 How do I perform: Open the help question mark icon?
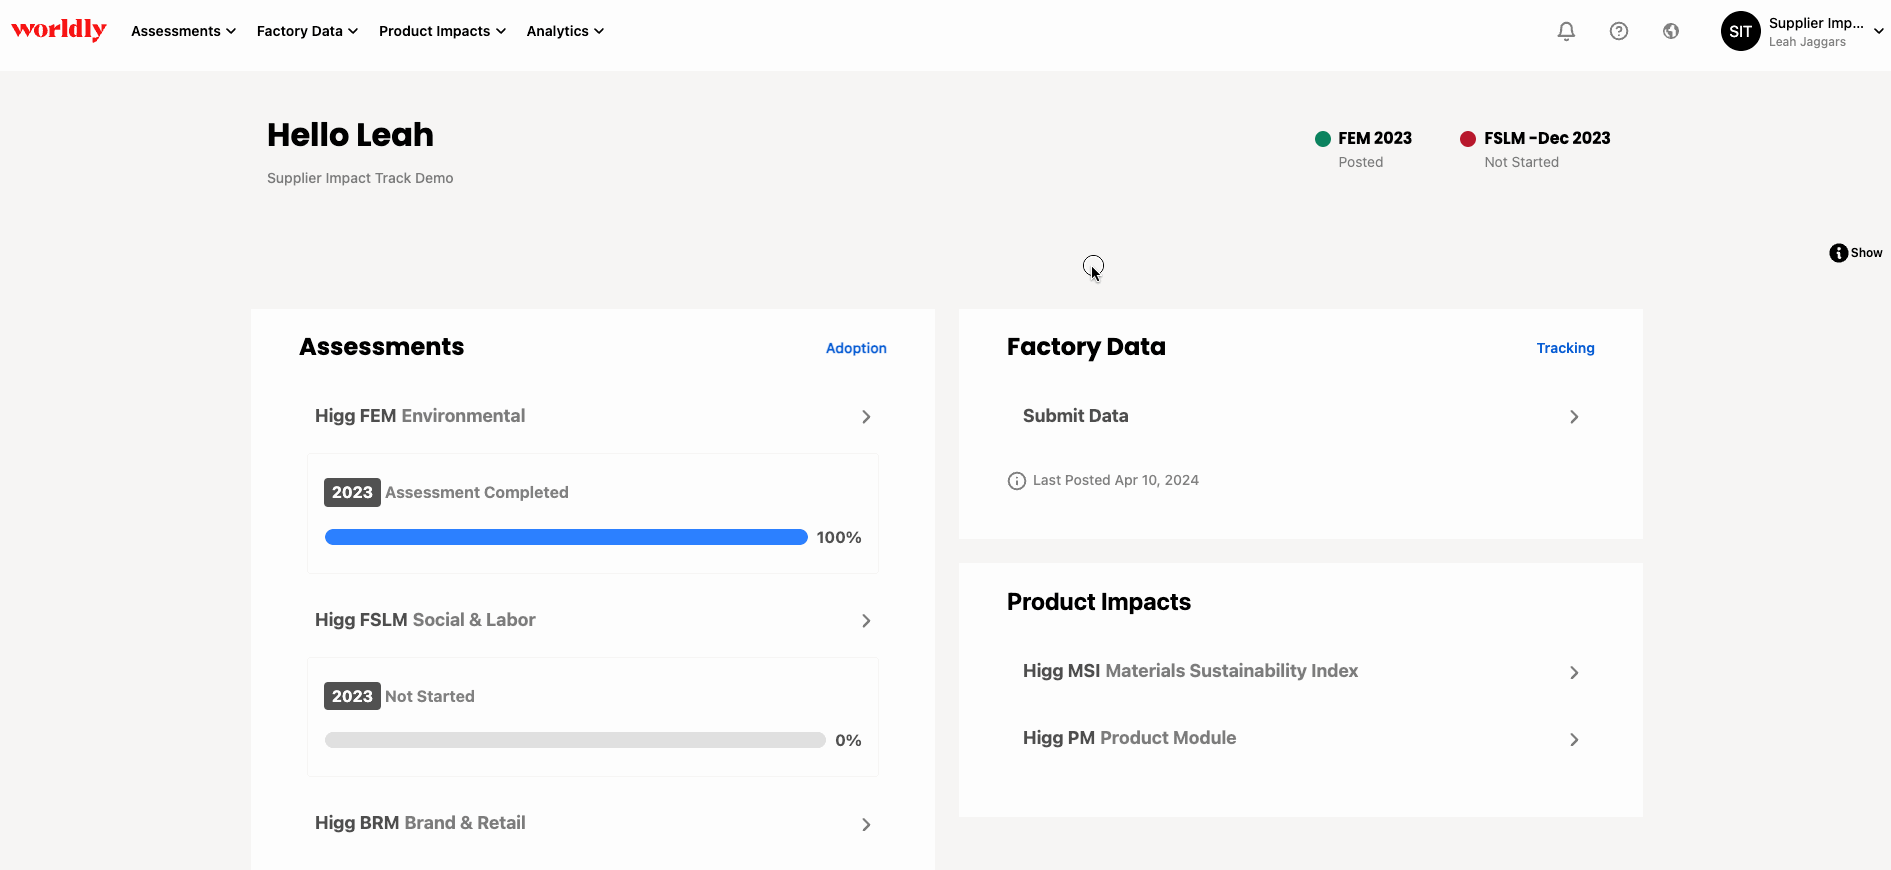click(x=1618, y=31)
